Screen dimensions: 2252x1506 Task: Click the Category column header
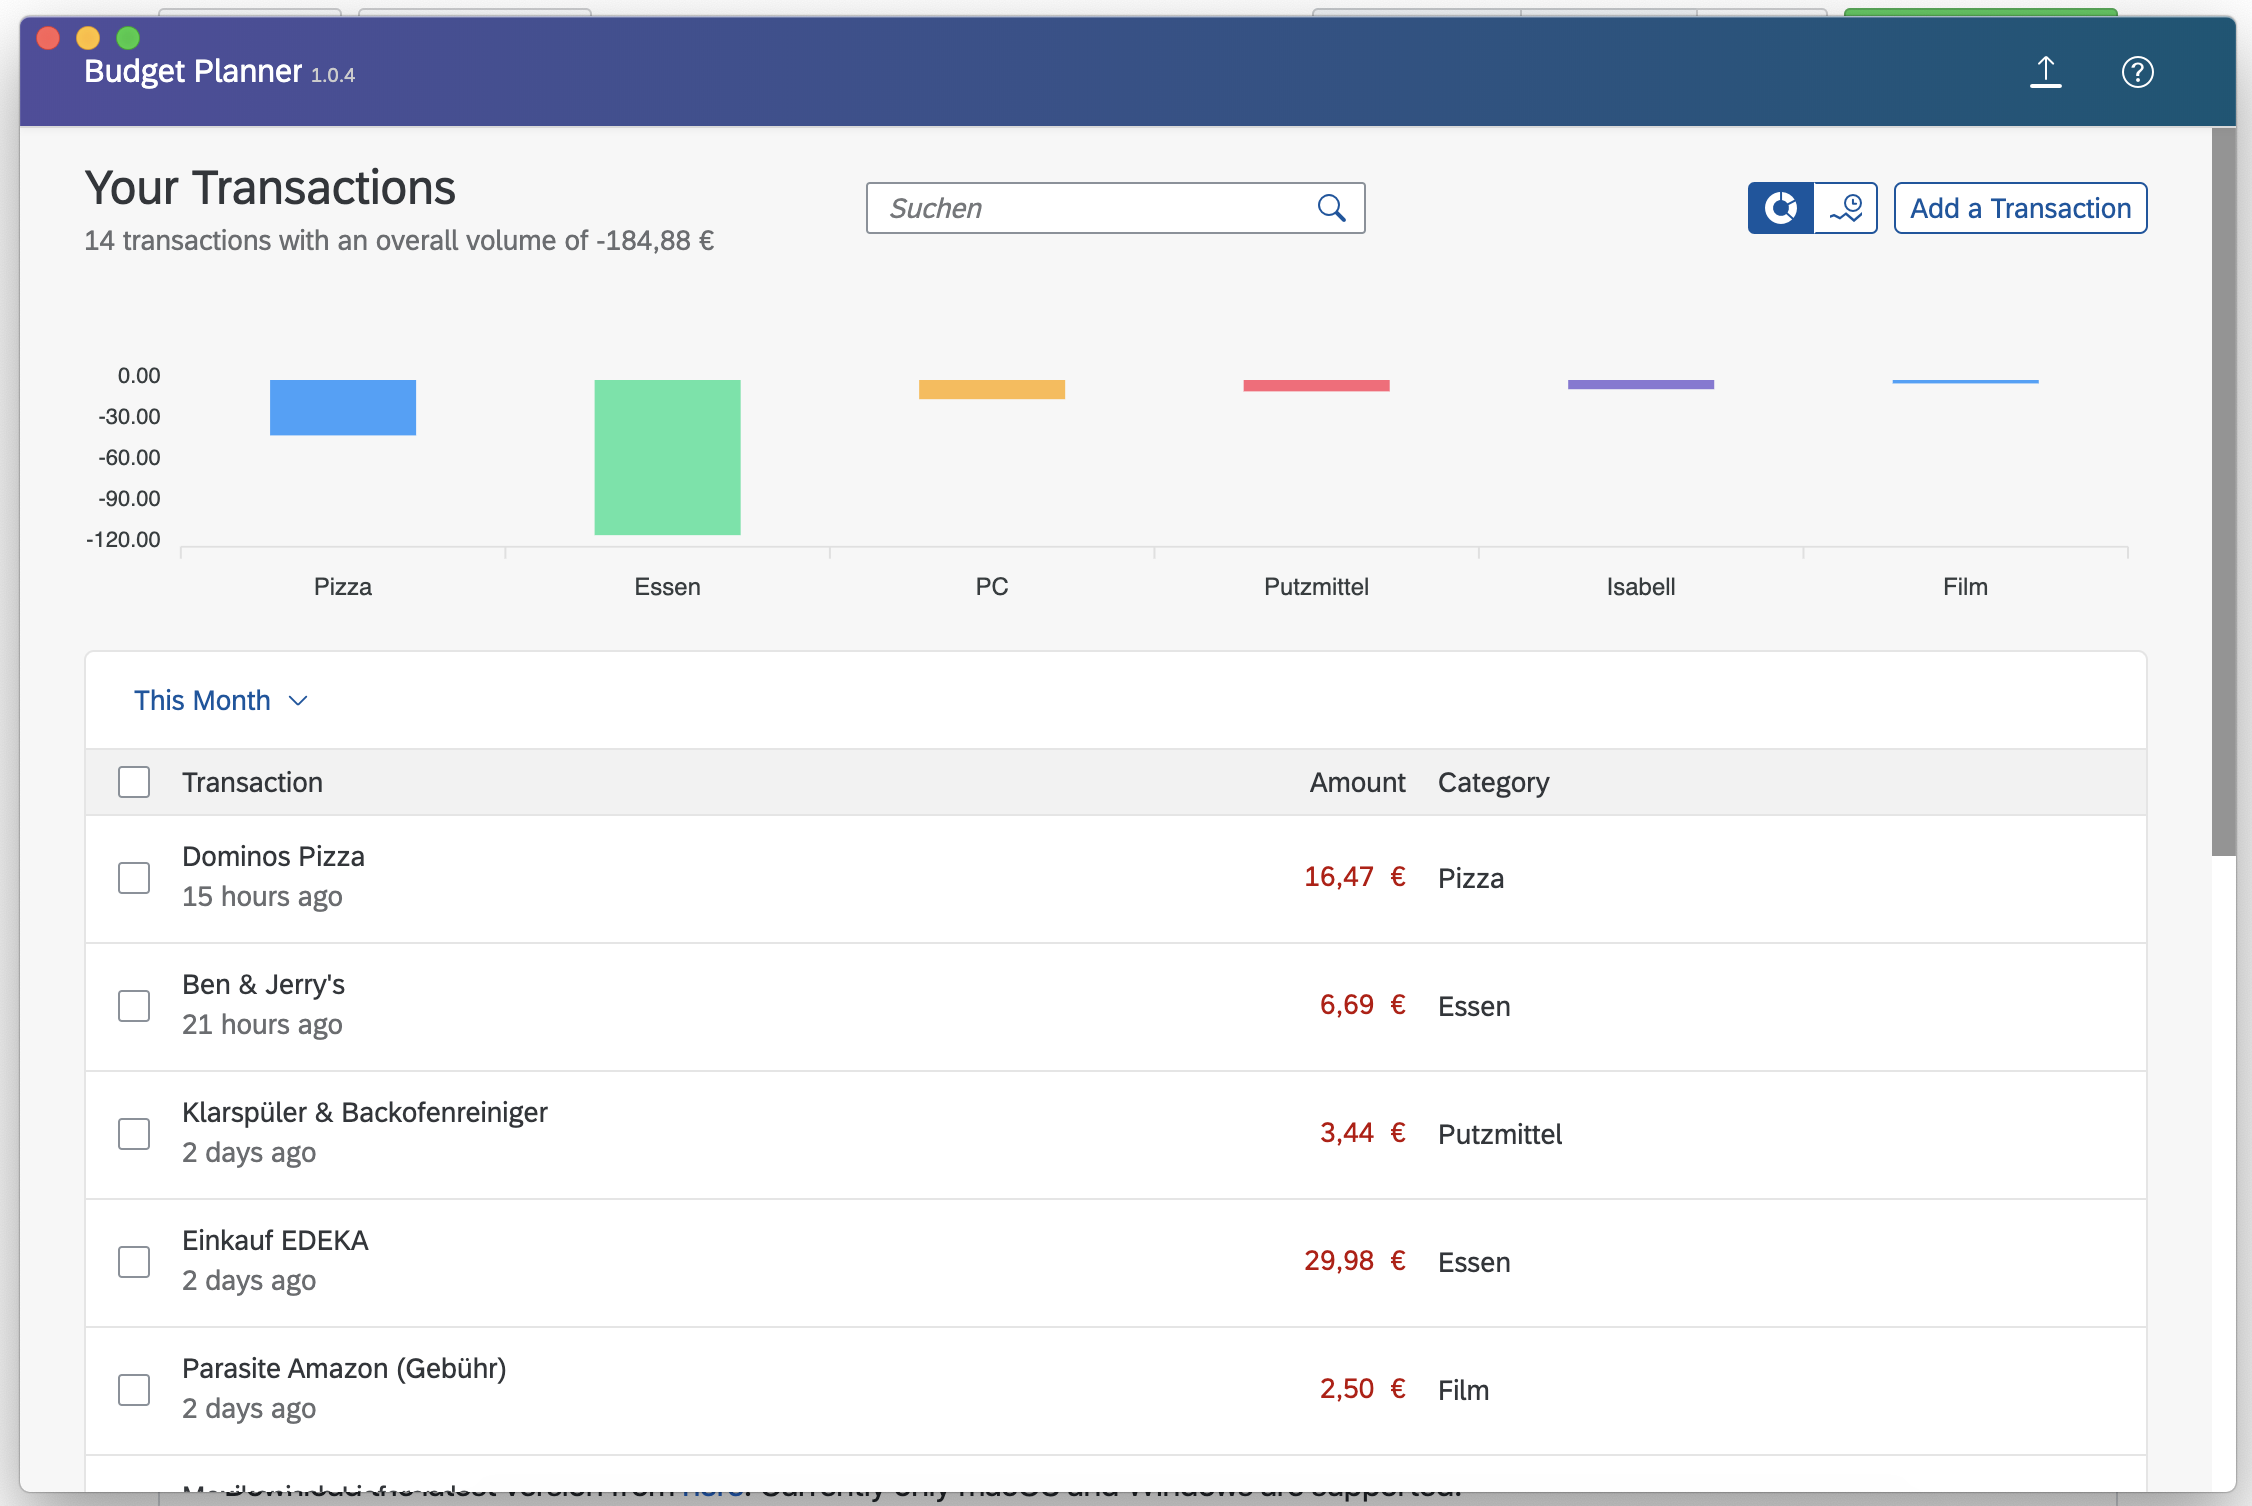tap(1493, 782)
